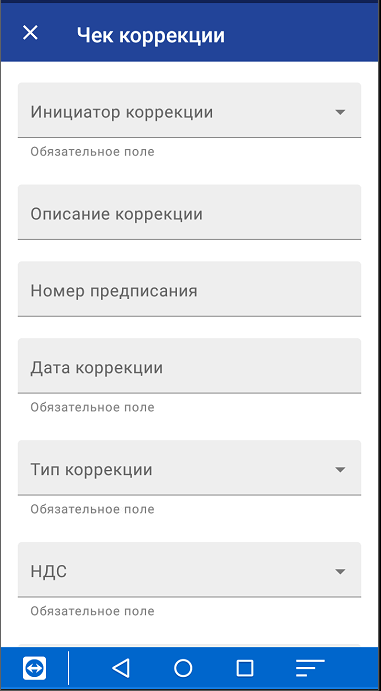Select the НДС field label
This screenshot has width=381, height=691.
[x=48, y=572]
